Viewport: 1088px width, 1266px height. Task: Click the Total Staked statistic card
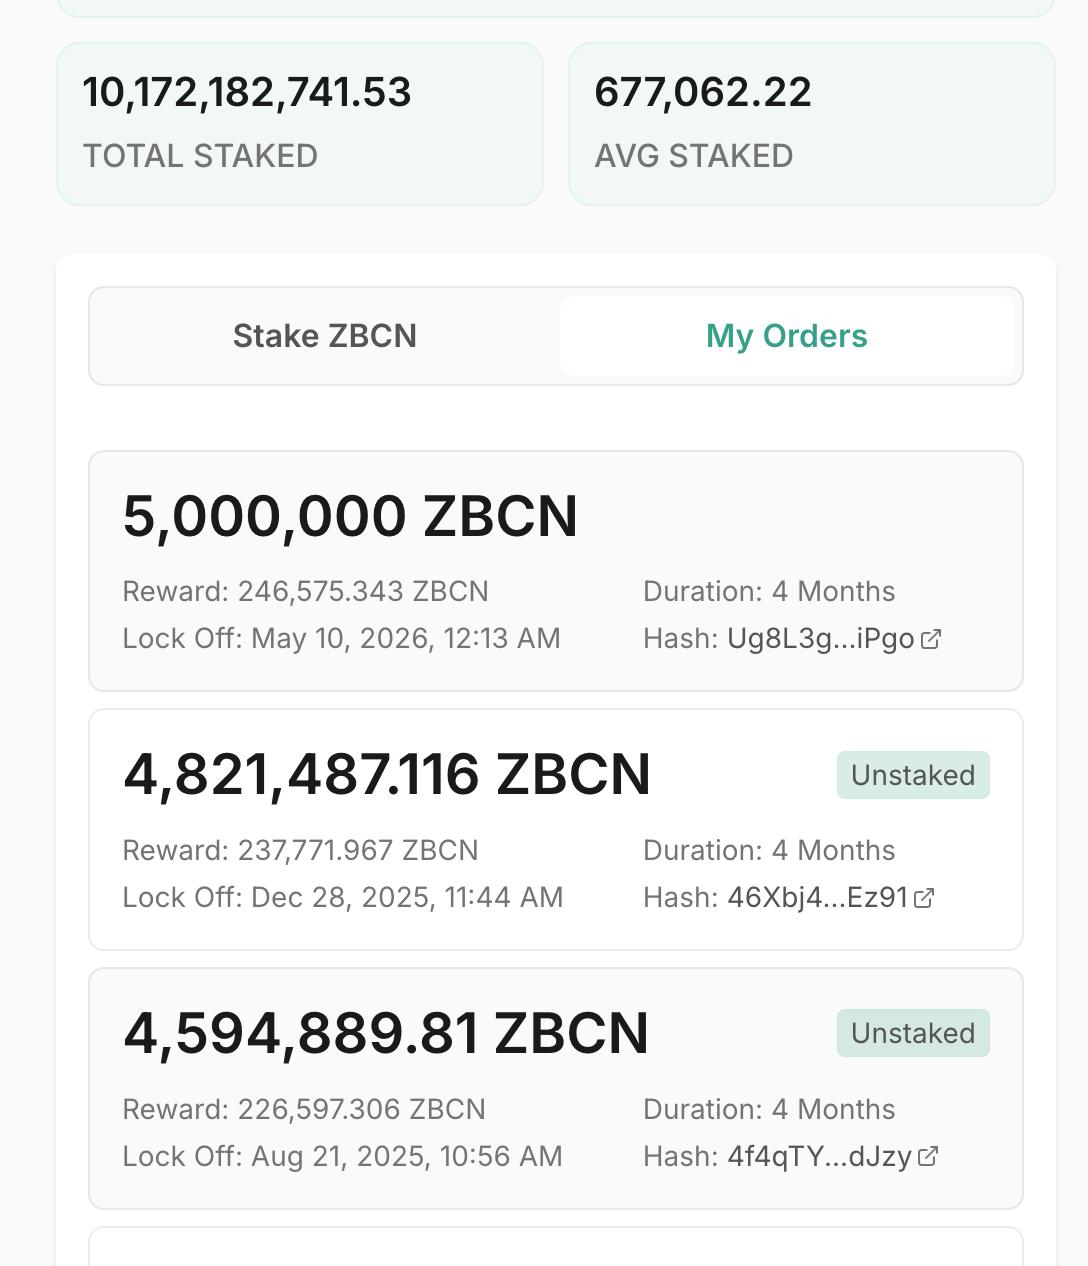pyautogui.click(x=300, y=124)
